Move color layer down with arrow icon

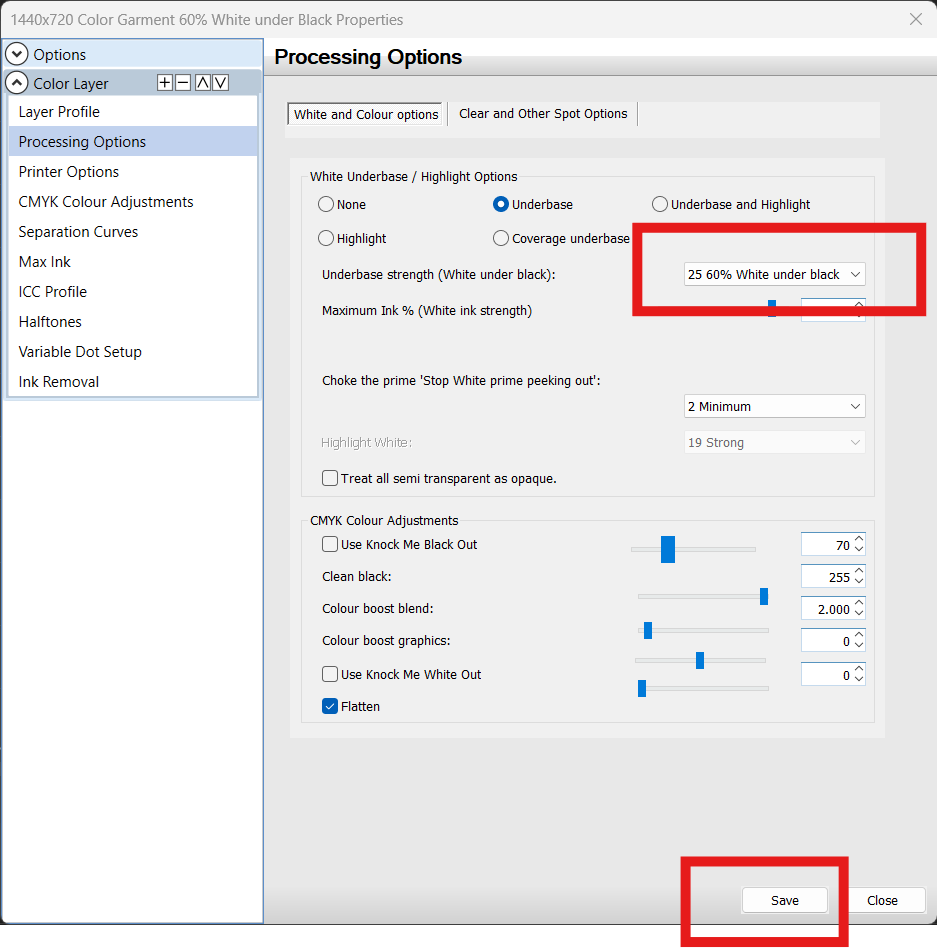221,83
